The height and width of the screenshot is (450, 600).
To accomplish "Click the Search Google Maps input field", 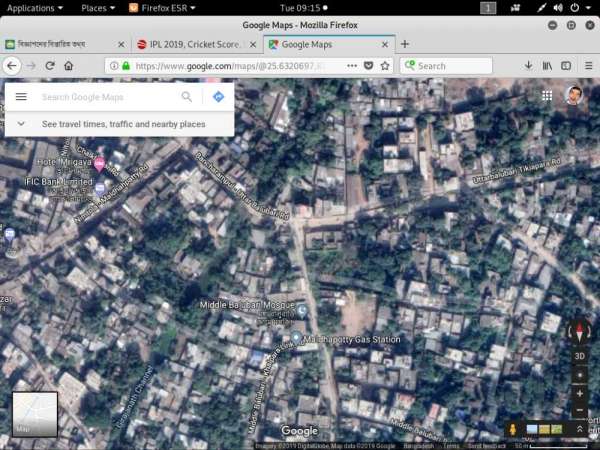I will pos(105,97).
